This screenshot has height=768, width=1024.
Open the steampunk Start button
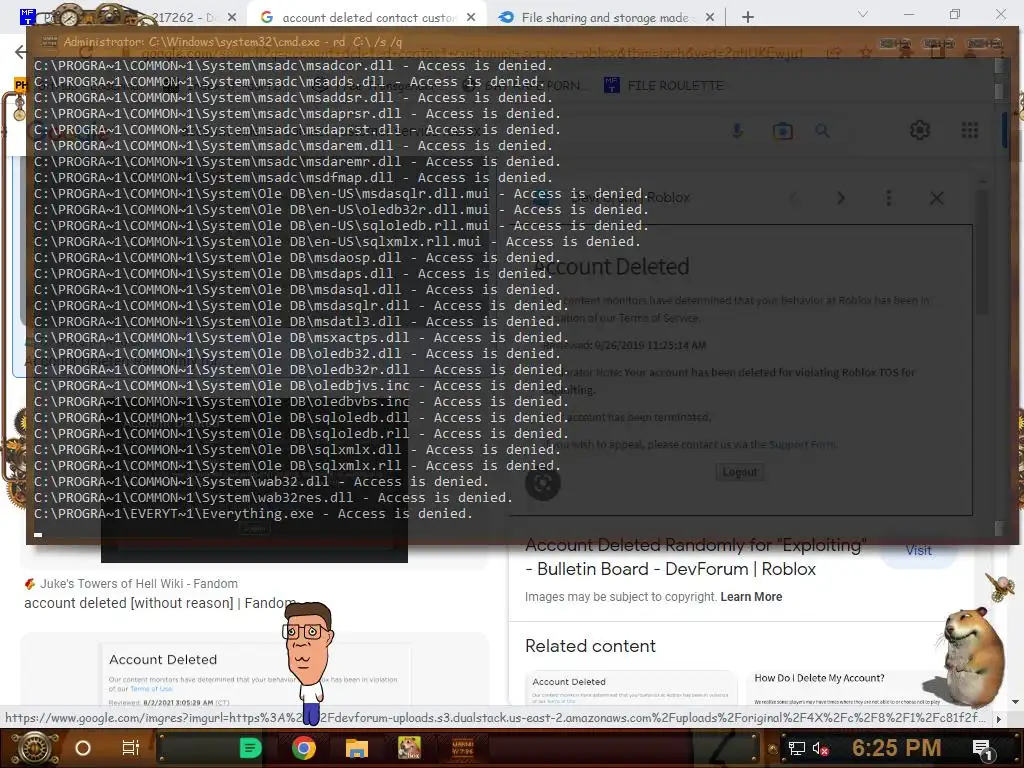pyautogui.click(x=33, y=748)
